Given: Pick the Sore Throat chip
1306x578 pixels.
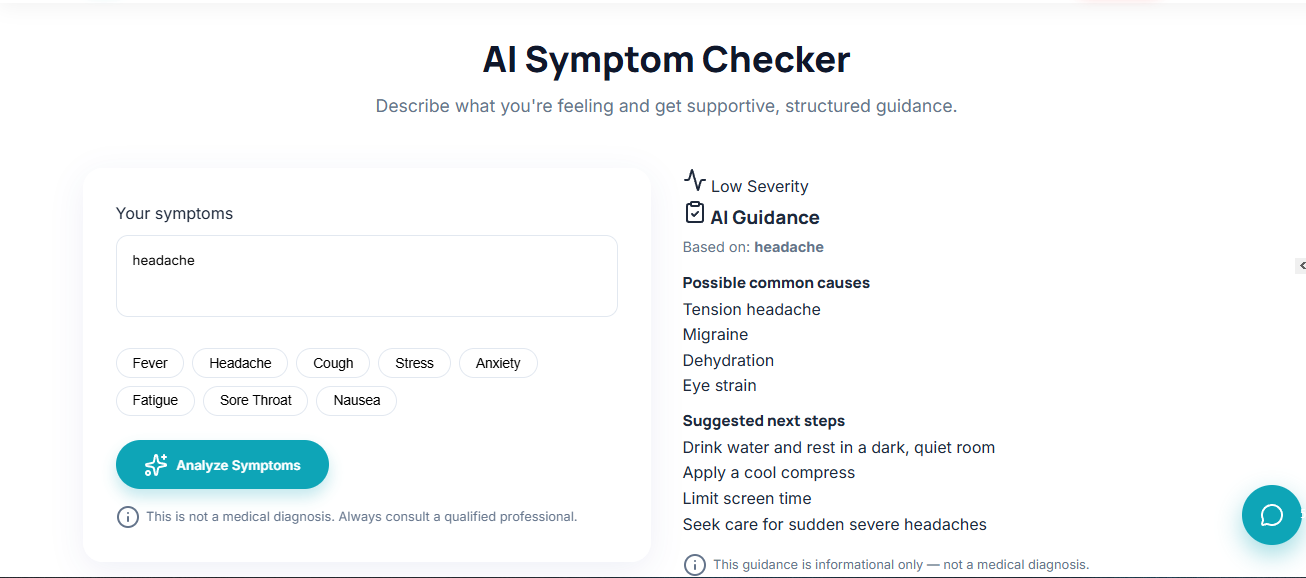Looking at the screenshot, I should pyautogui.click(x=256, y=400).
